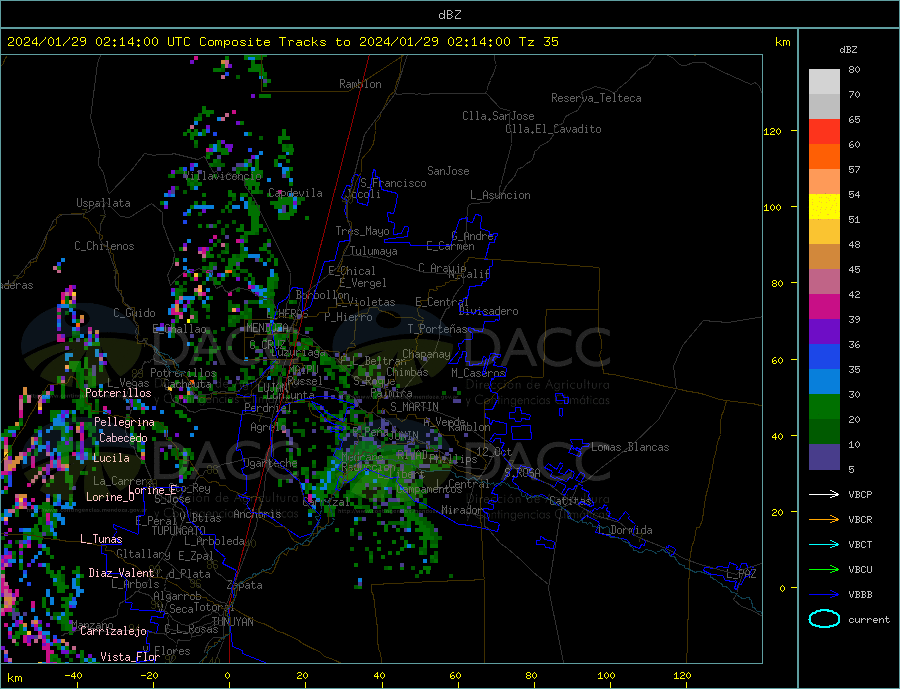This screenshot has height=689, width=900.
Task: Click the Cabecedo station label
Action: pyautogui.click(x=123, y=438)
